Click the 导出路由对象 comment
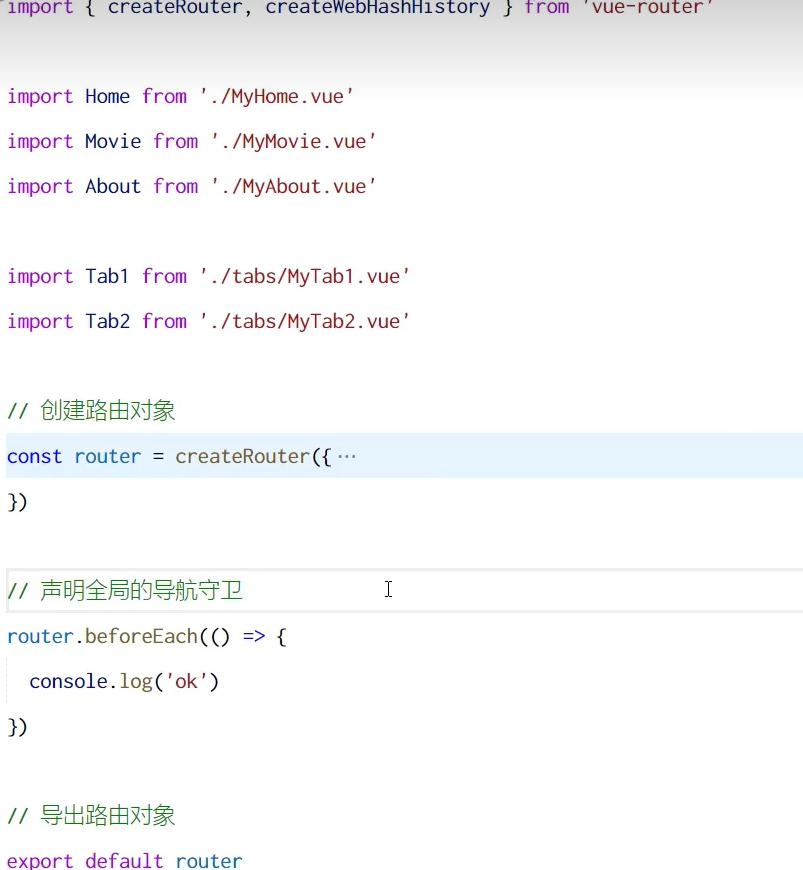The image size is (803, 870). click(x=93, y=815)
